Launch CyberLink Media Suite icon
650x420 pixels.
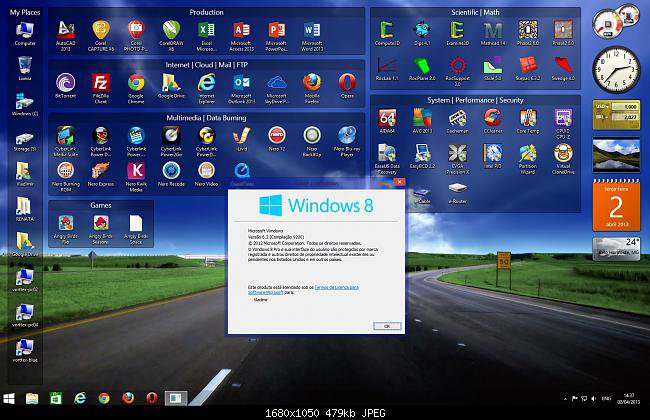[x=65, y=141]
